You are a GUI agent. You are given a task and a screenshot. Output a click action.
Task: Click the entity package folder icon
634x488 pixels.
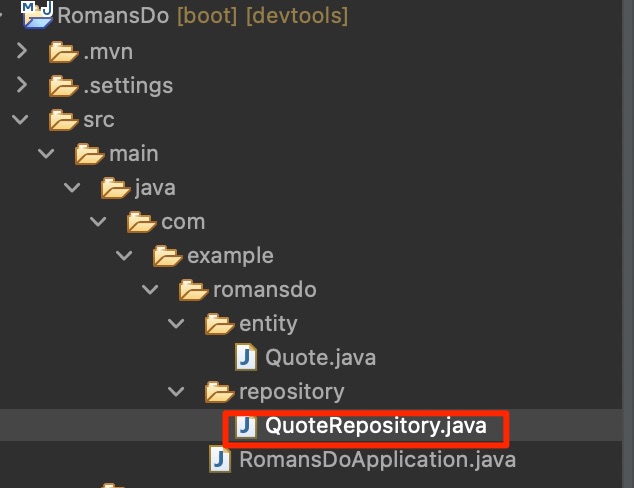(220, 324)
